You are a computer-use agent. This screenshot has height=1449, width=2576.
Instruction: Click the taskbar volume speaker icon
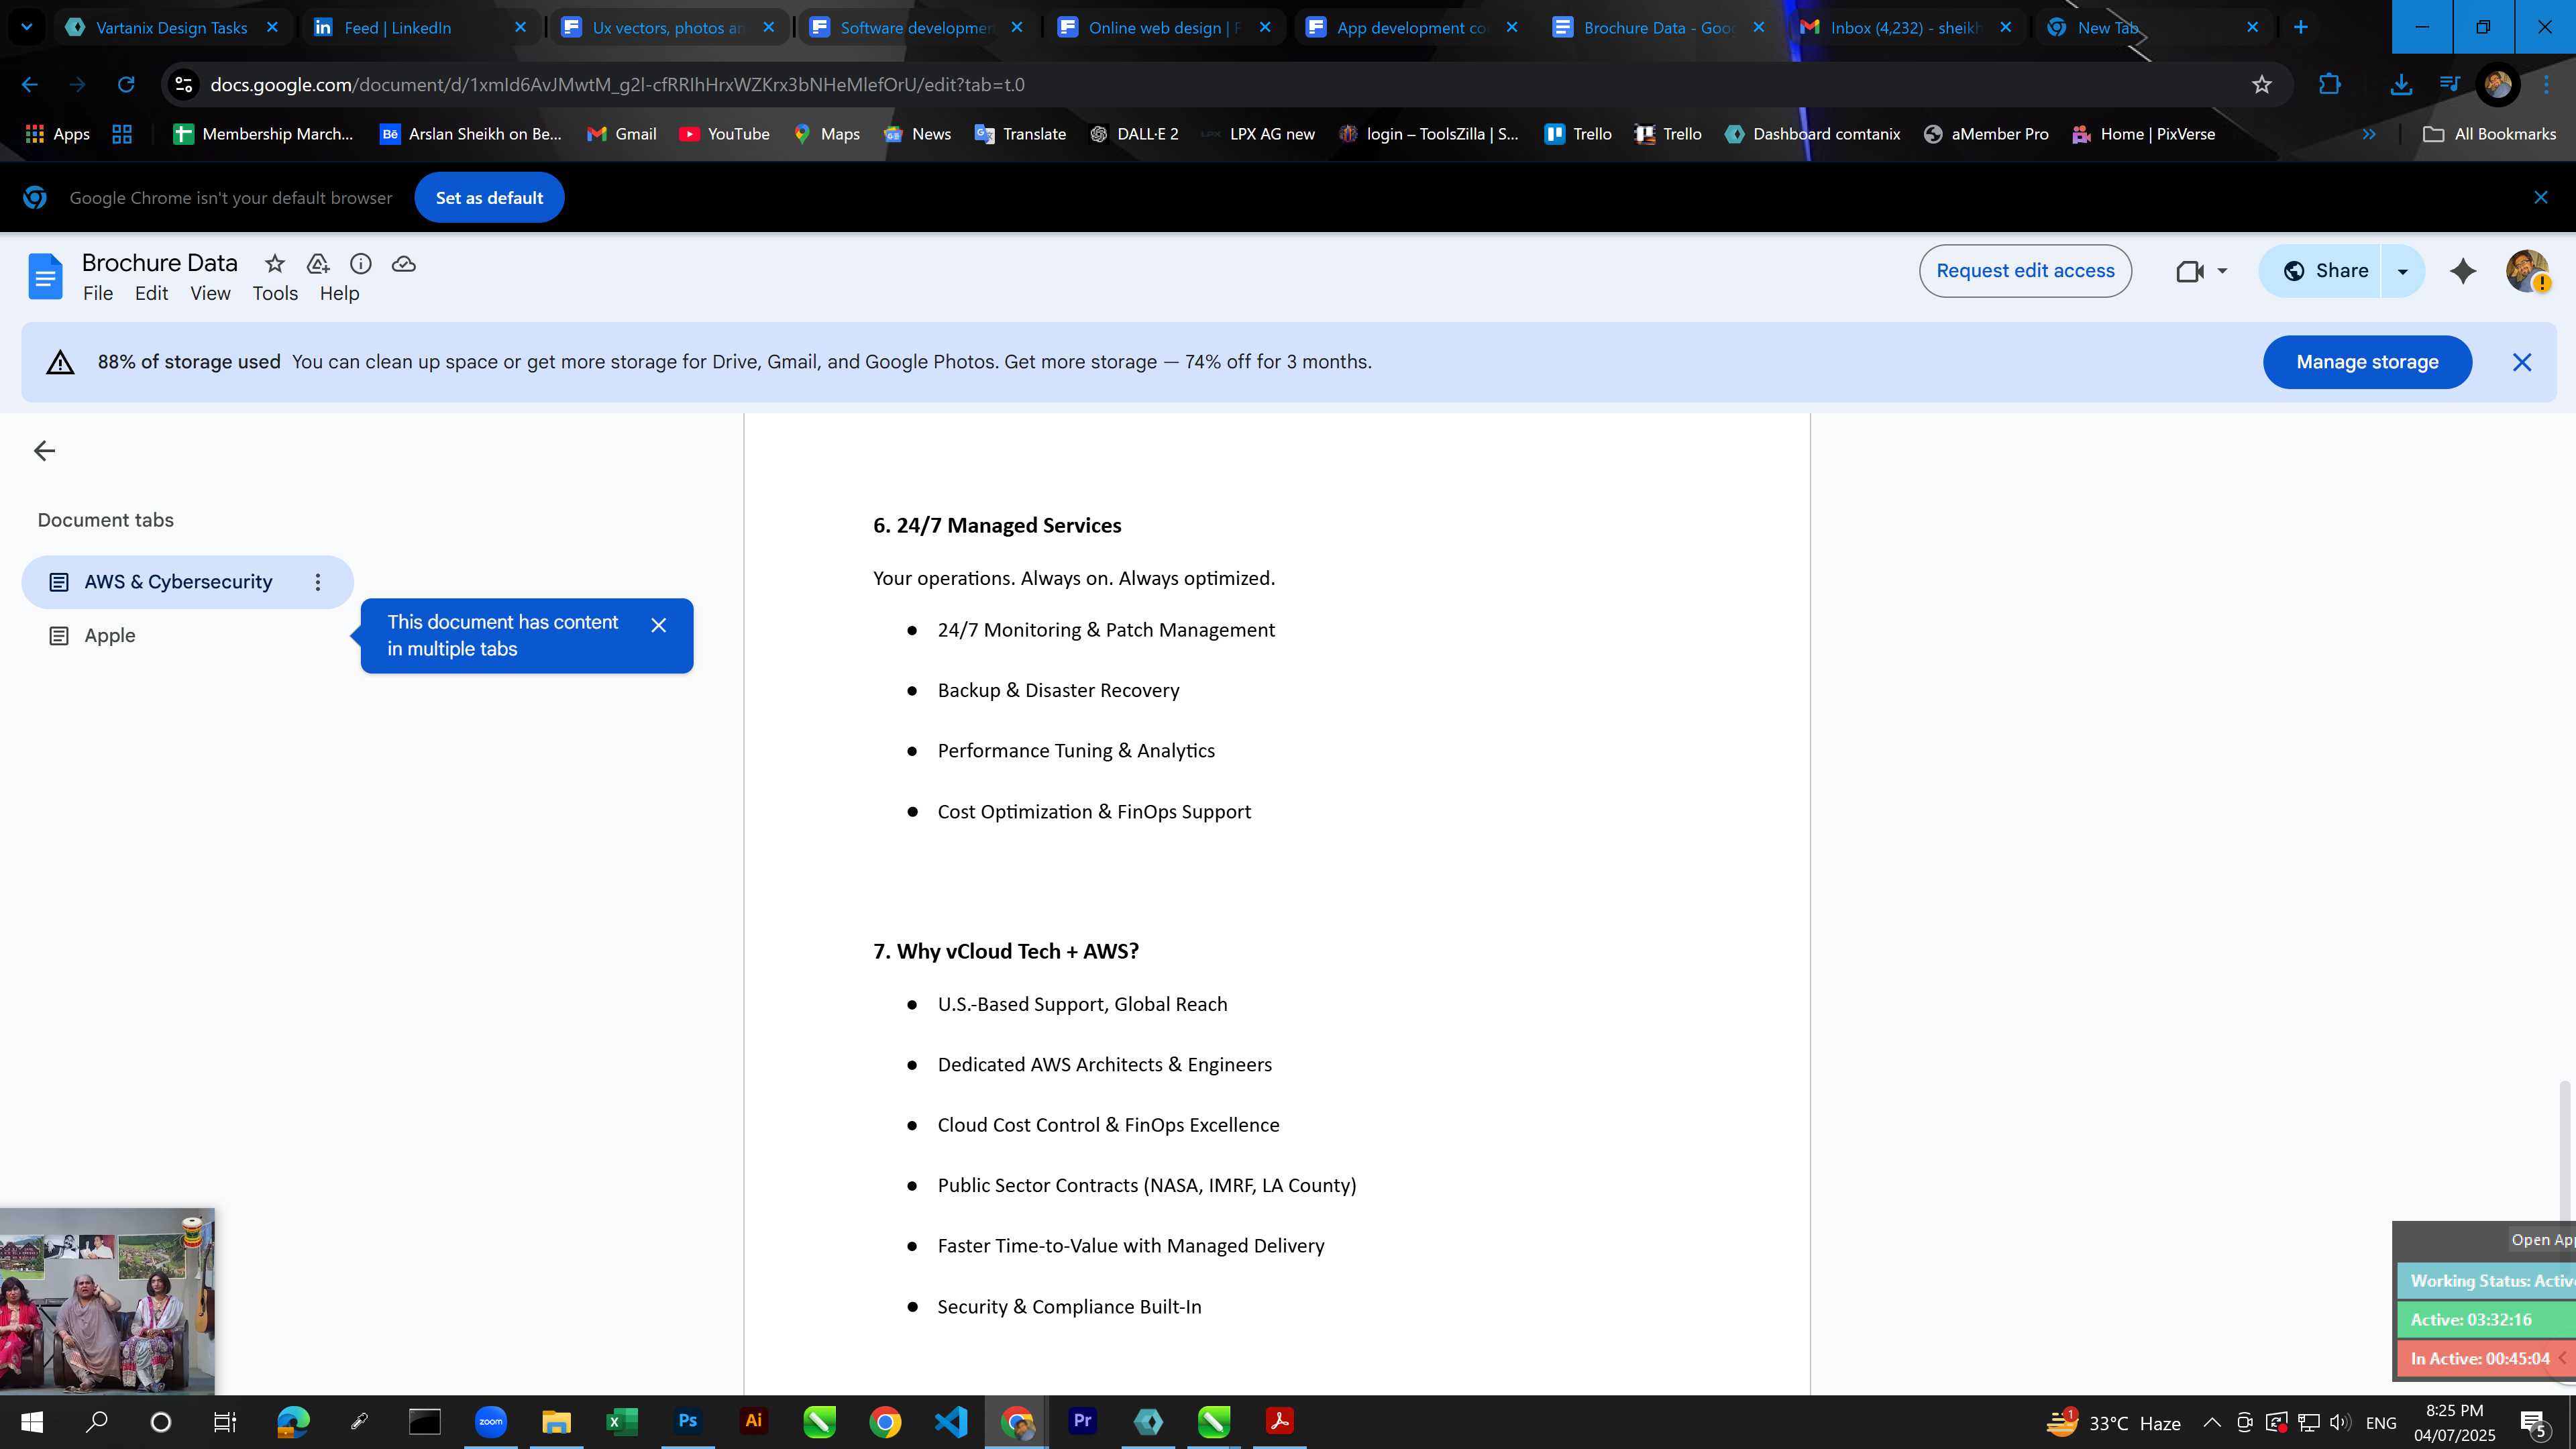tap(2339, 1422)
